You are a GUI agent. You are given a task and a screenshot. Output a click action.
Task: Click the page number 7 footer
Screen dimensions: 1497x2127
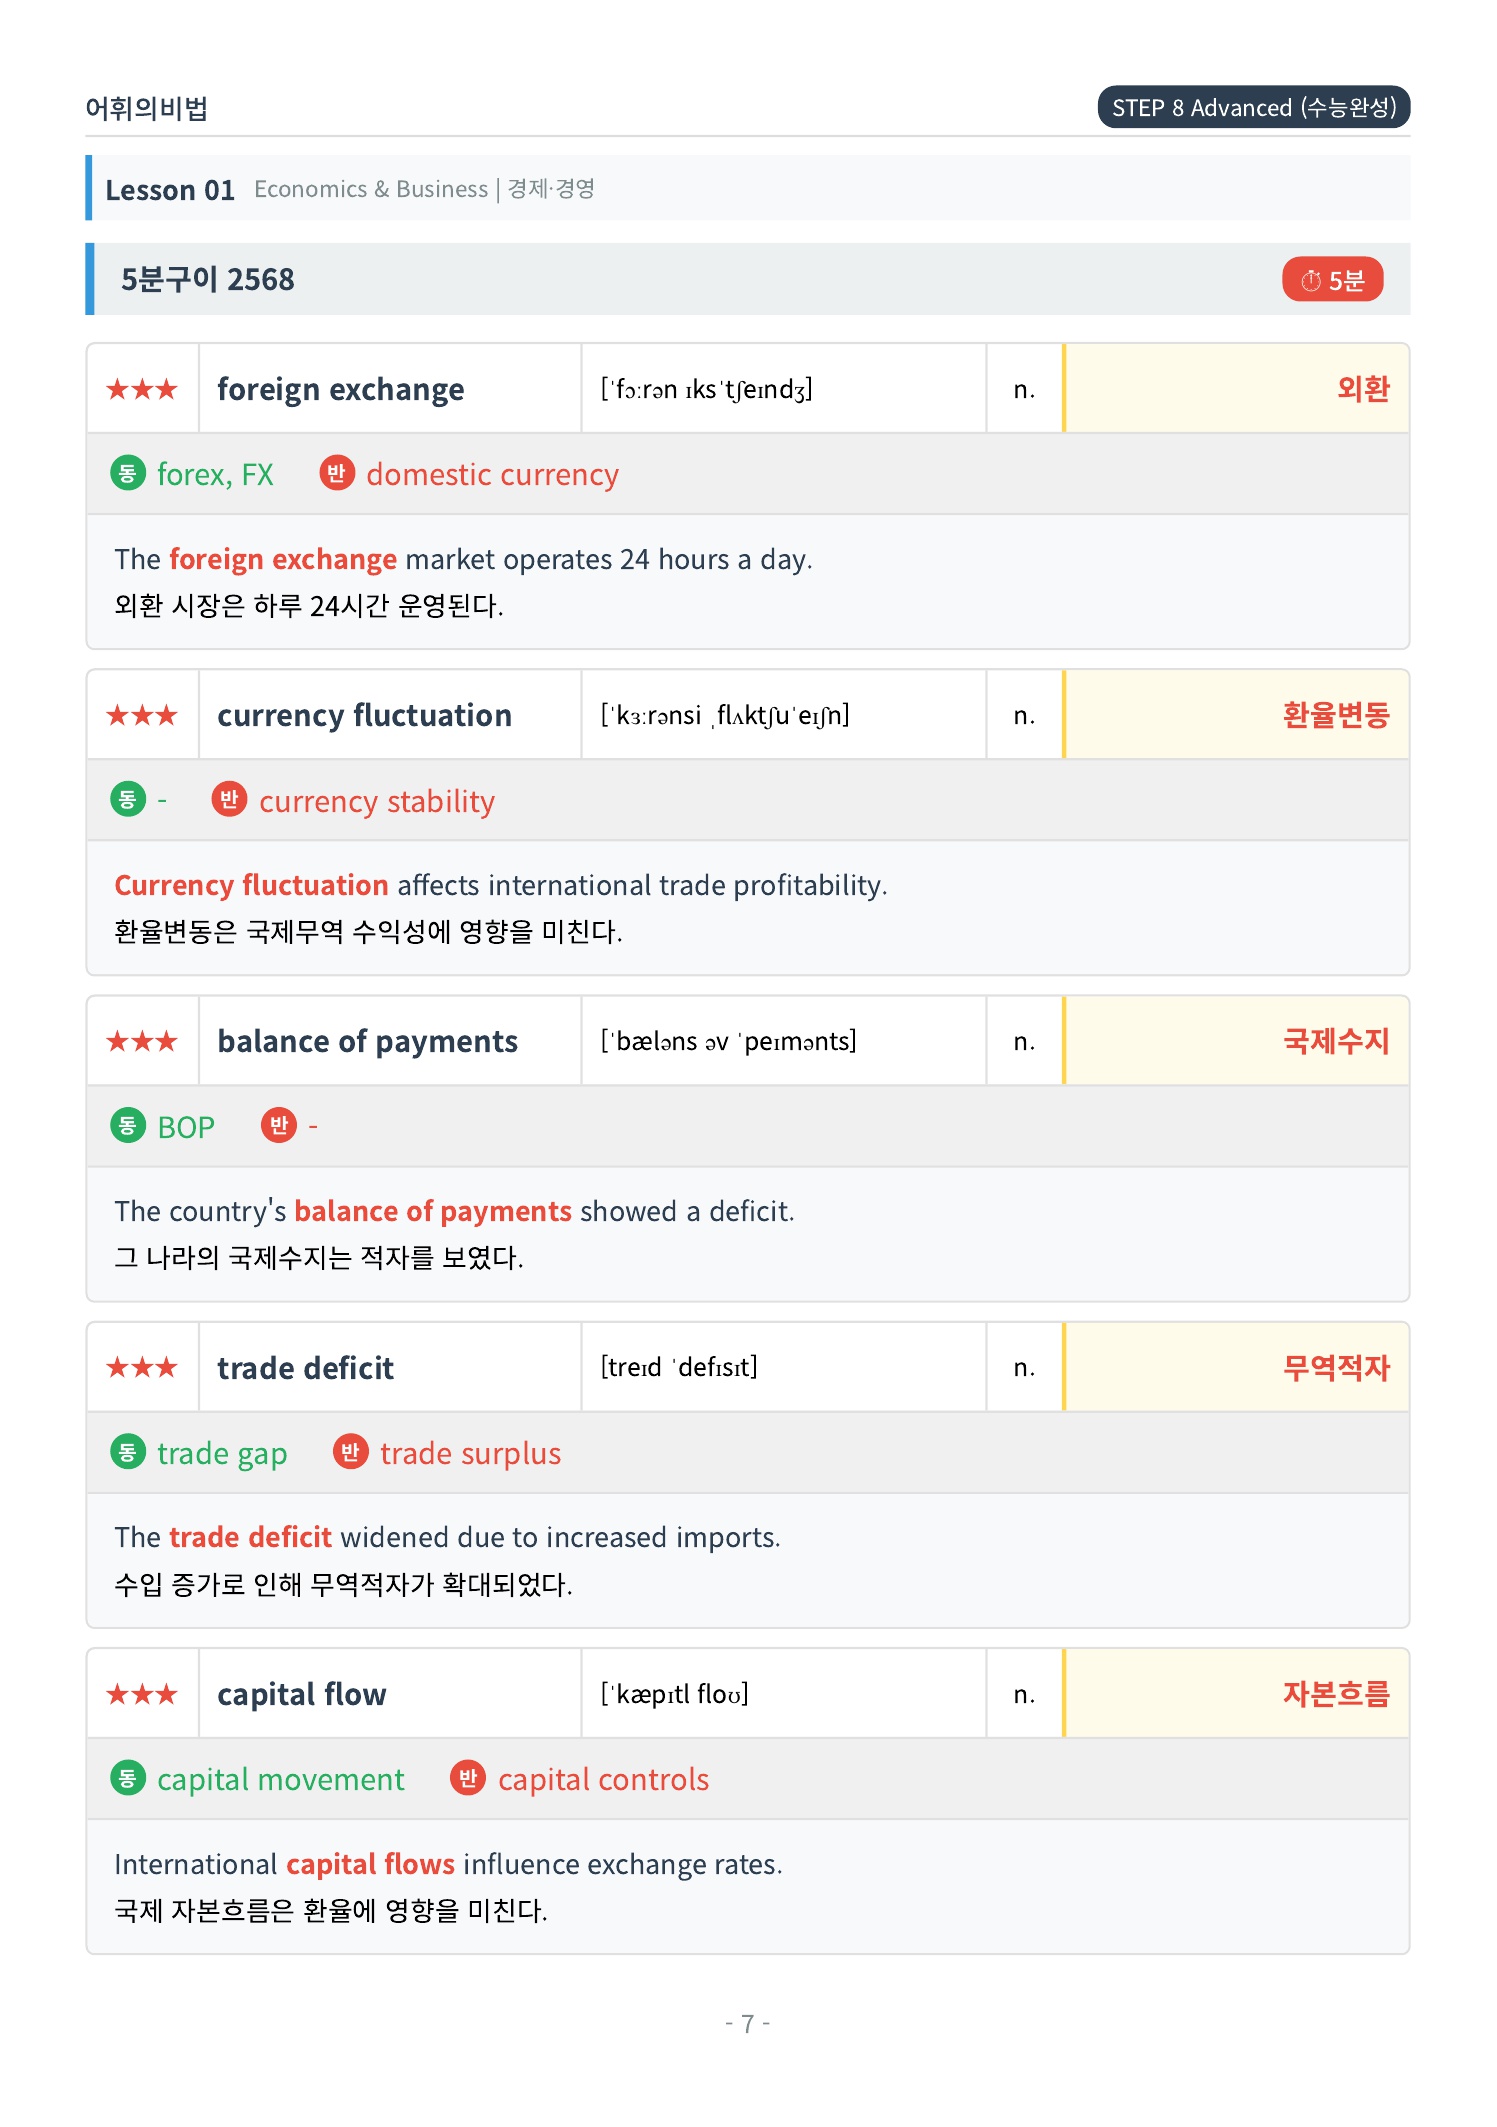pos(748,2024)
